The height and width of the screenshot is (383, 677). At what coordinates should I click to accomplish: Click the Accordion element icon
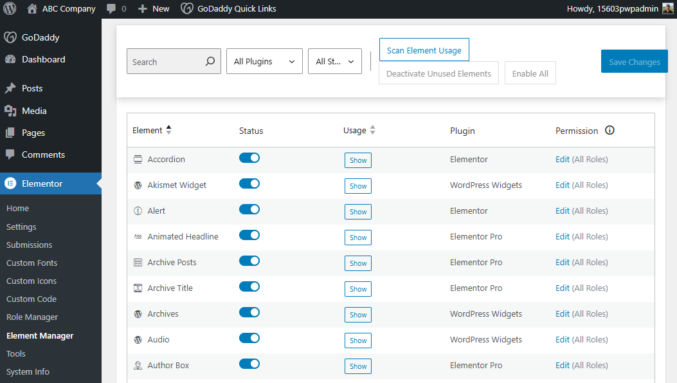click(138, 159)
